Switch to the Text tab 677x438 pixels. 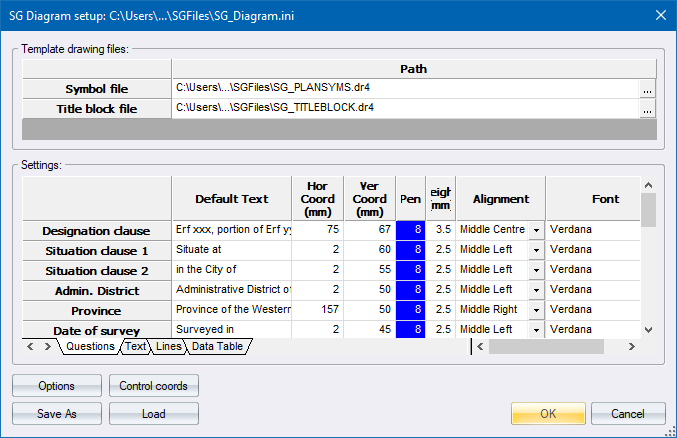(136, 347)
